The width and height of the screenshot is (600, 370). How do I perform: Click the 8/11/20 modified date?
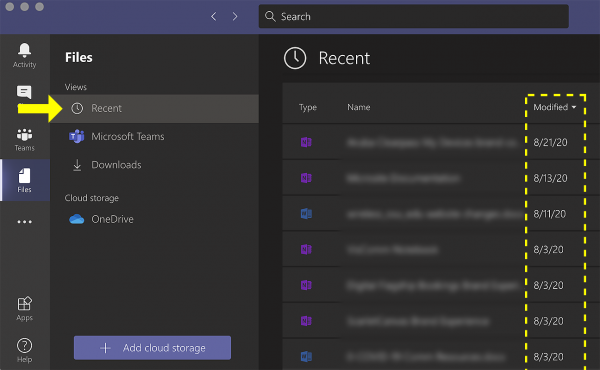549,214
